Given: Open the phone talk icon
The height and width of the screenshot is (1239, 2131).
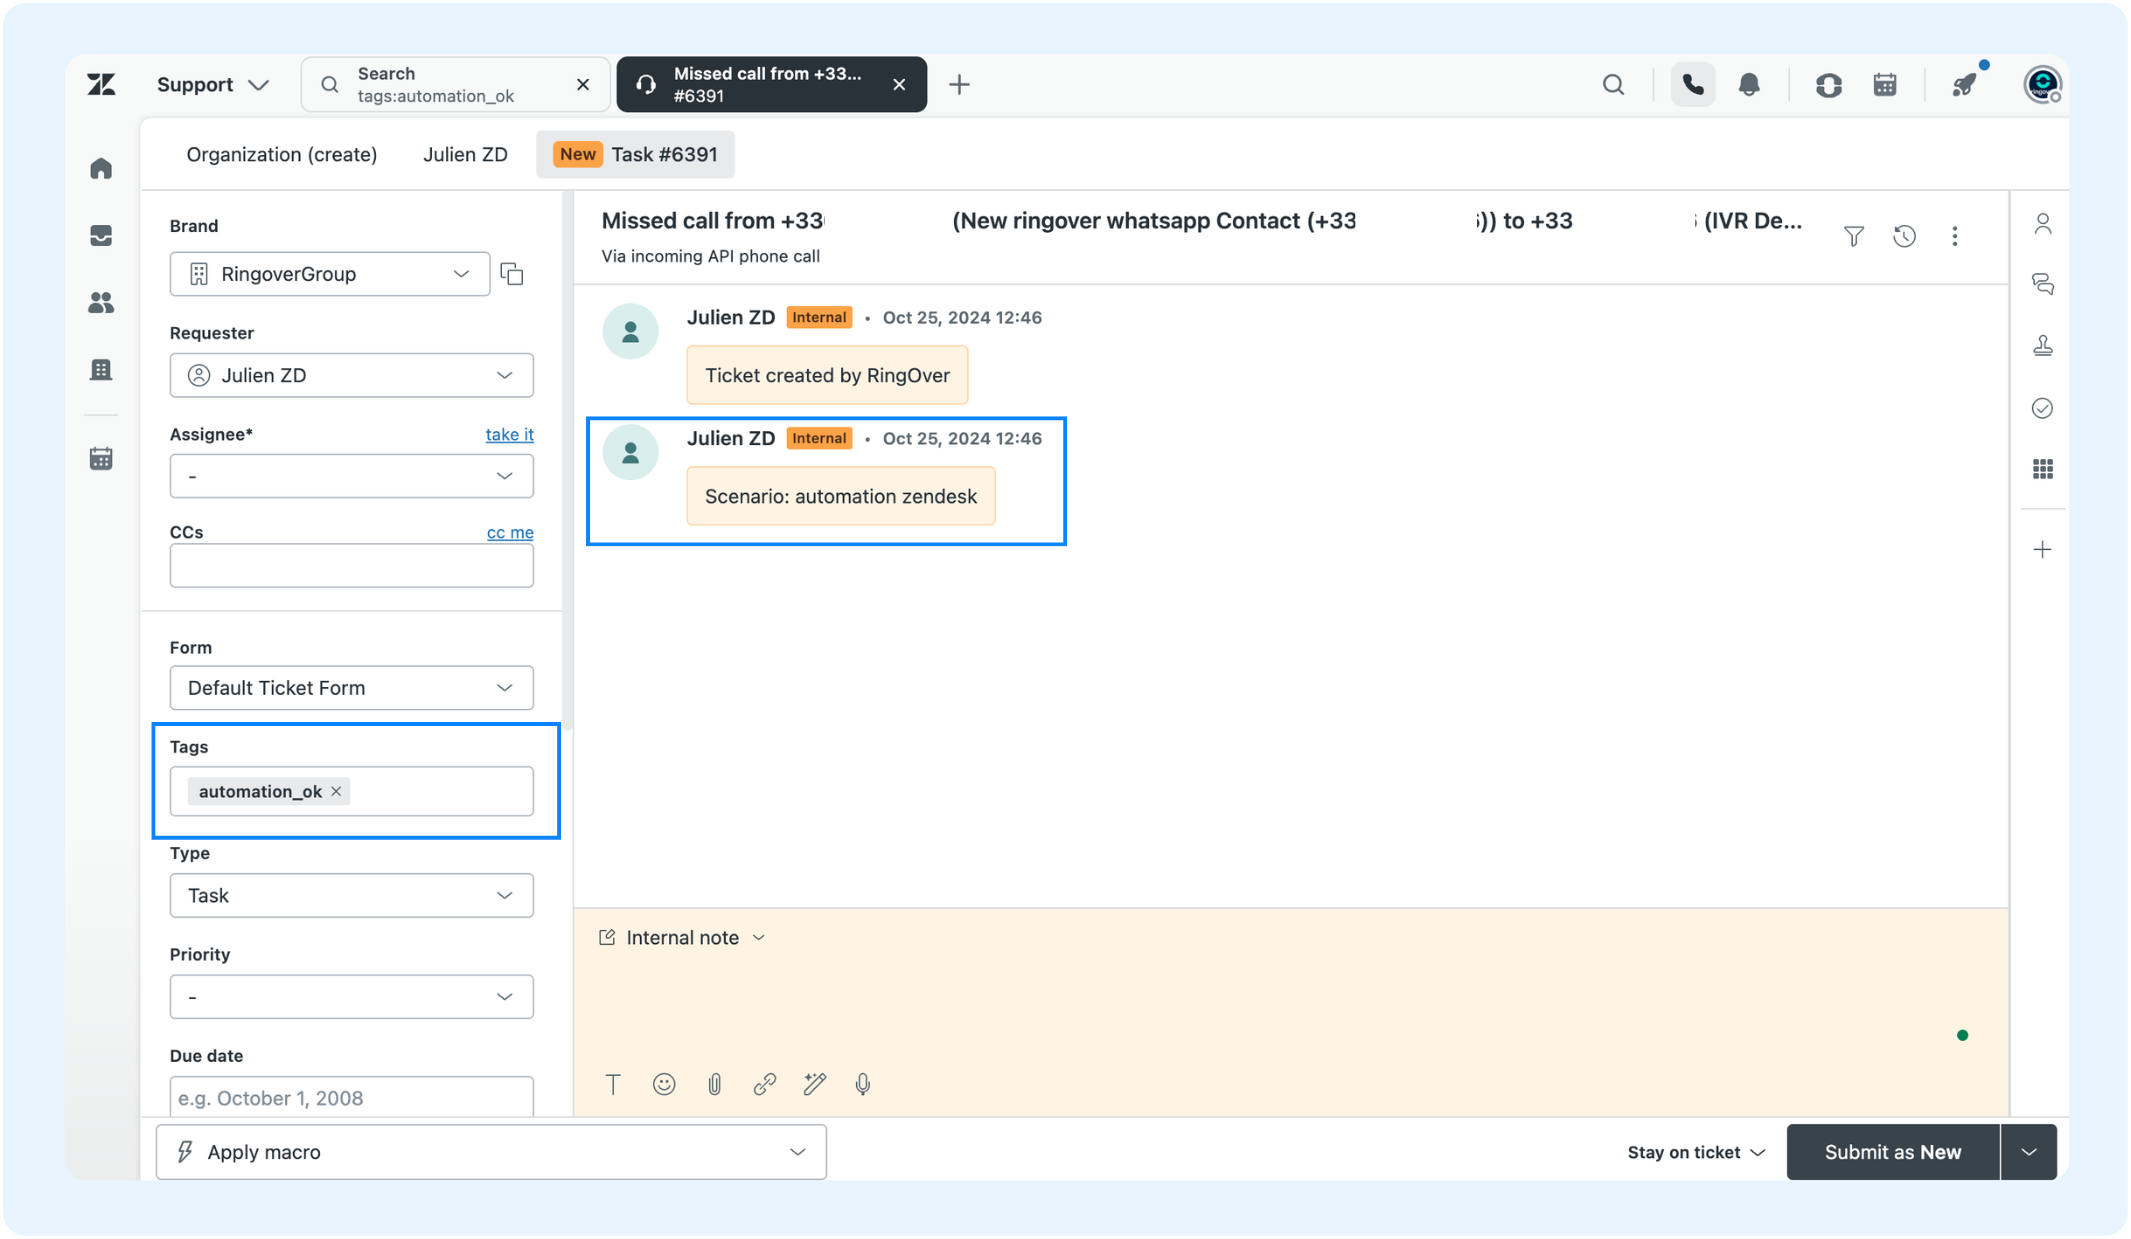Looking at the screenshot, I should click(x=1692, y=85).
